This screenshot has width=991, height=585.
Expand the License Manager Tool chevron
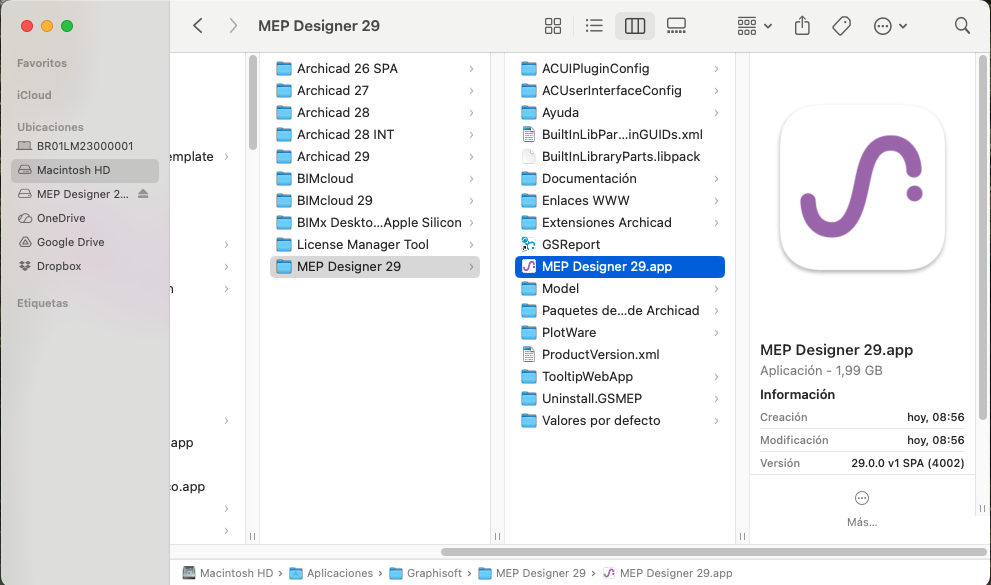[x=471, y=244]
